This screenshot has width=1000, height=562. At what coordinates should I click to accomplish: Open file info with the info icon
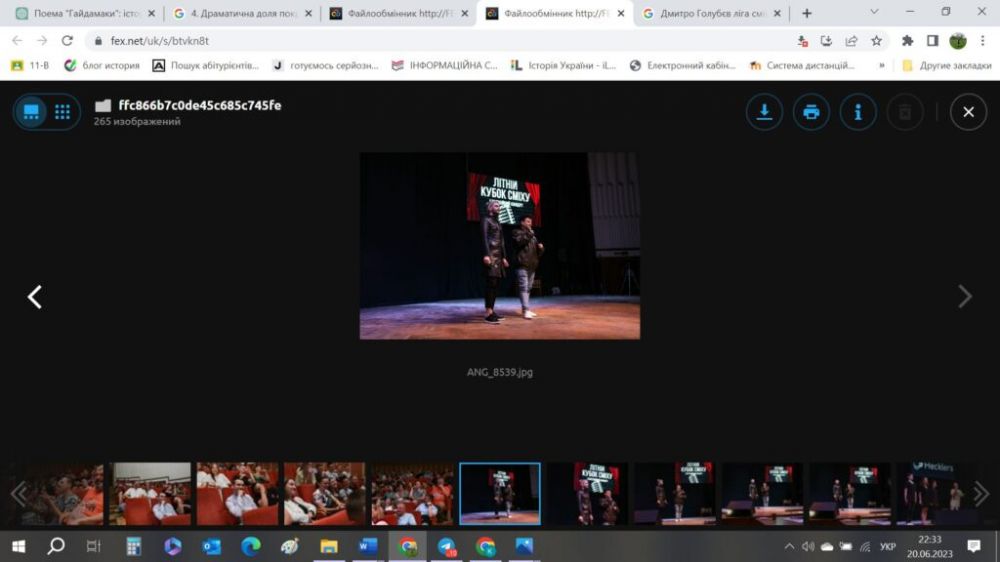click(x=857, y=112)
